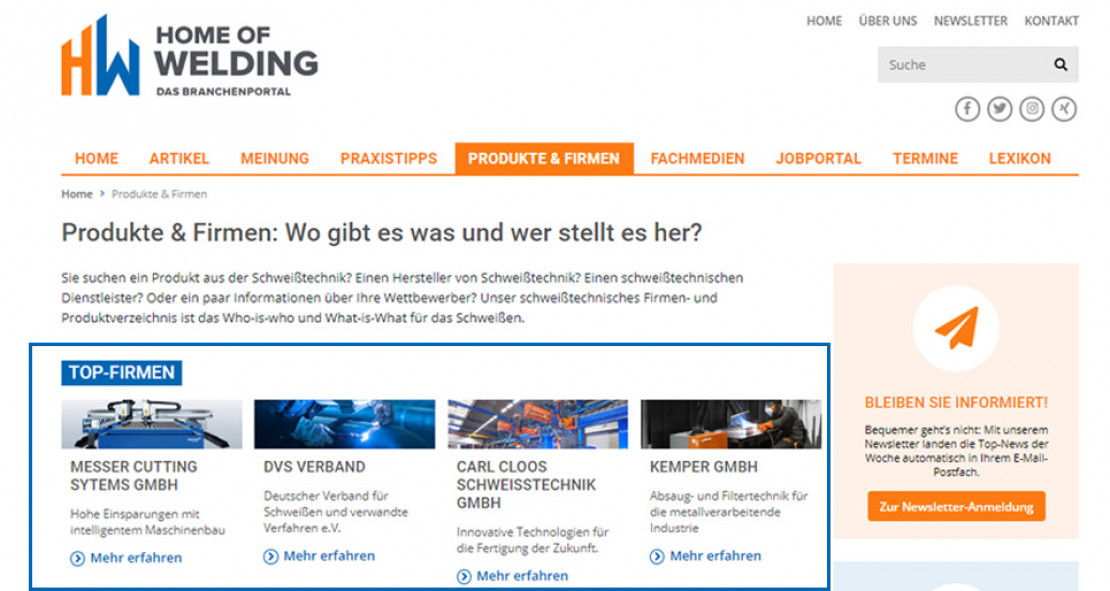The height and width of the screenshot is (591, 1110).
Task: Click the Home breadcrumb link
Action: click(77, 194)
